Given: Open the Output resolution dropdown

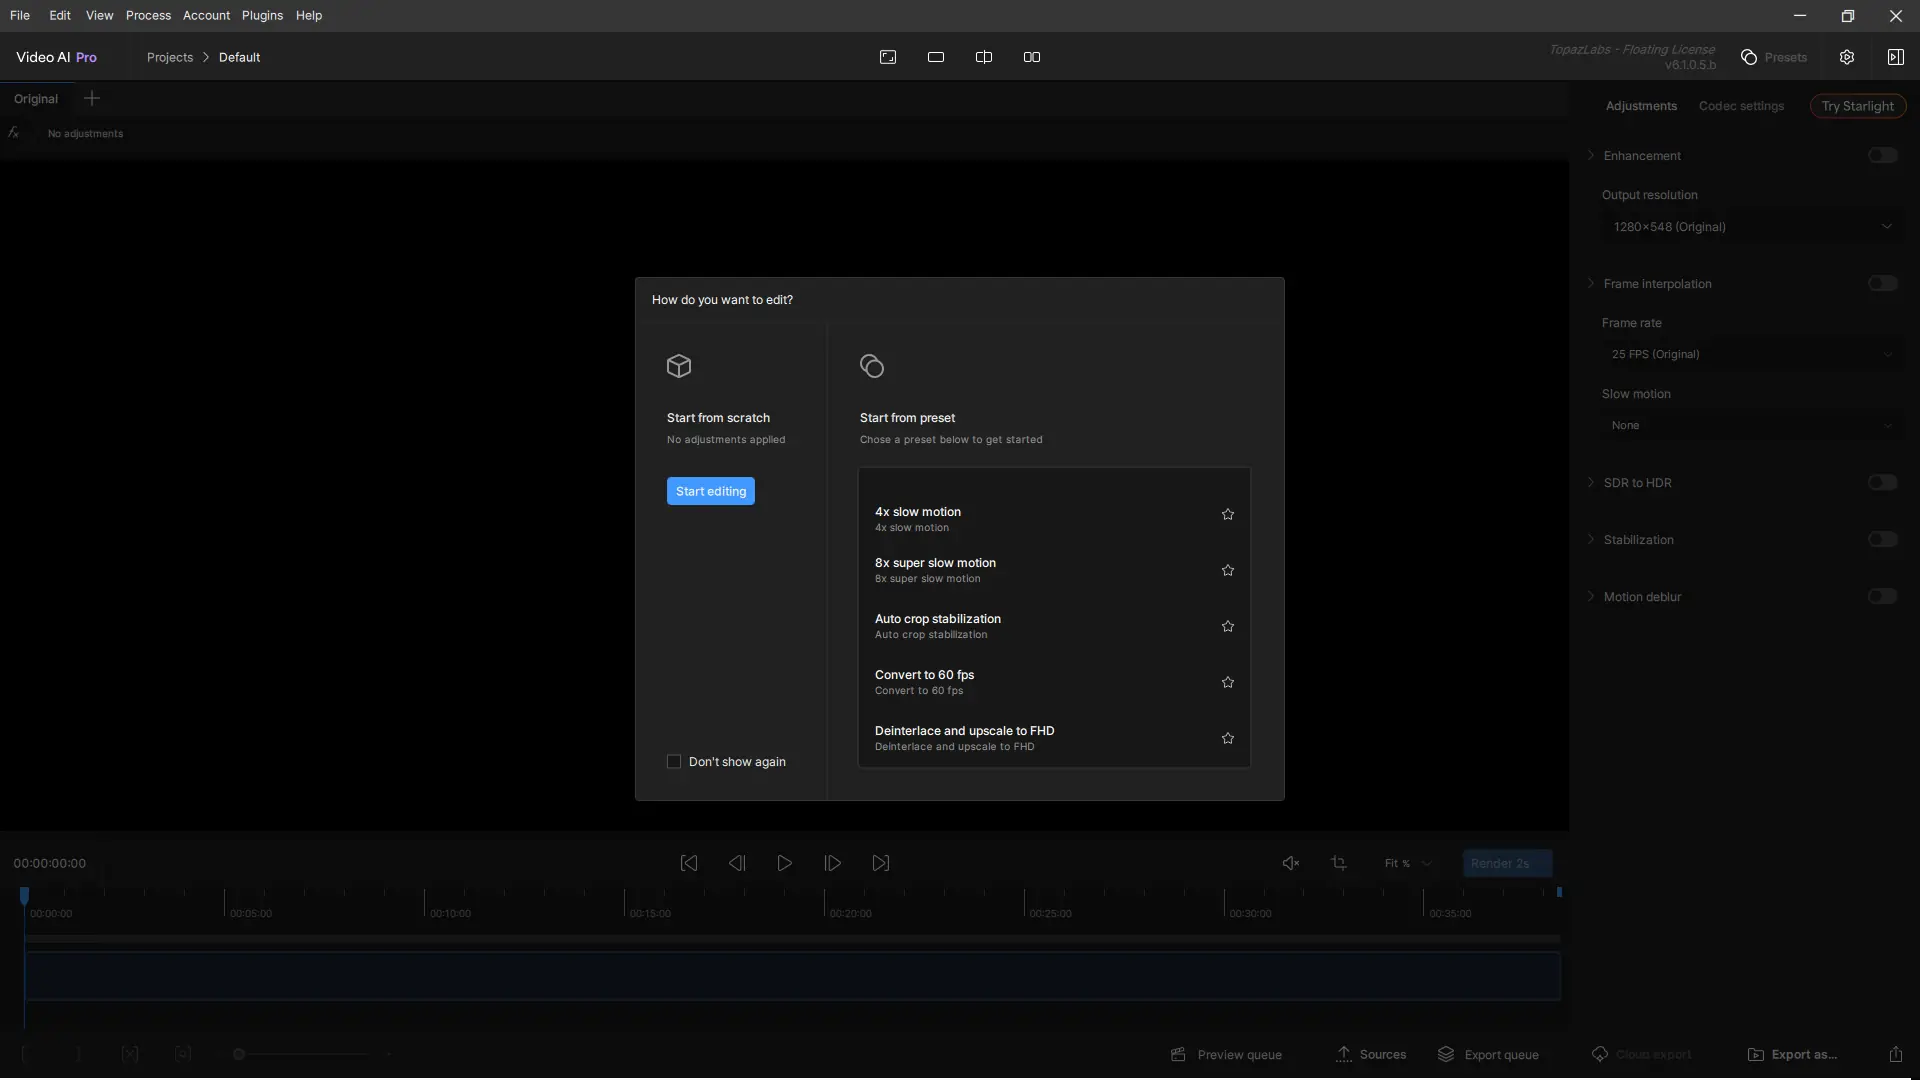Looking at the screenshot, I should 1752,227.
